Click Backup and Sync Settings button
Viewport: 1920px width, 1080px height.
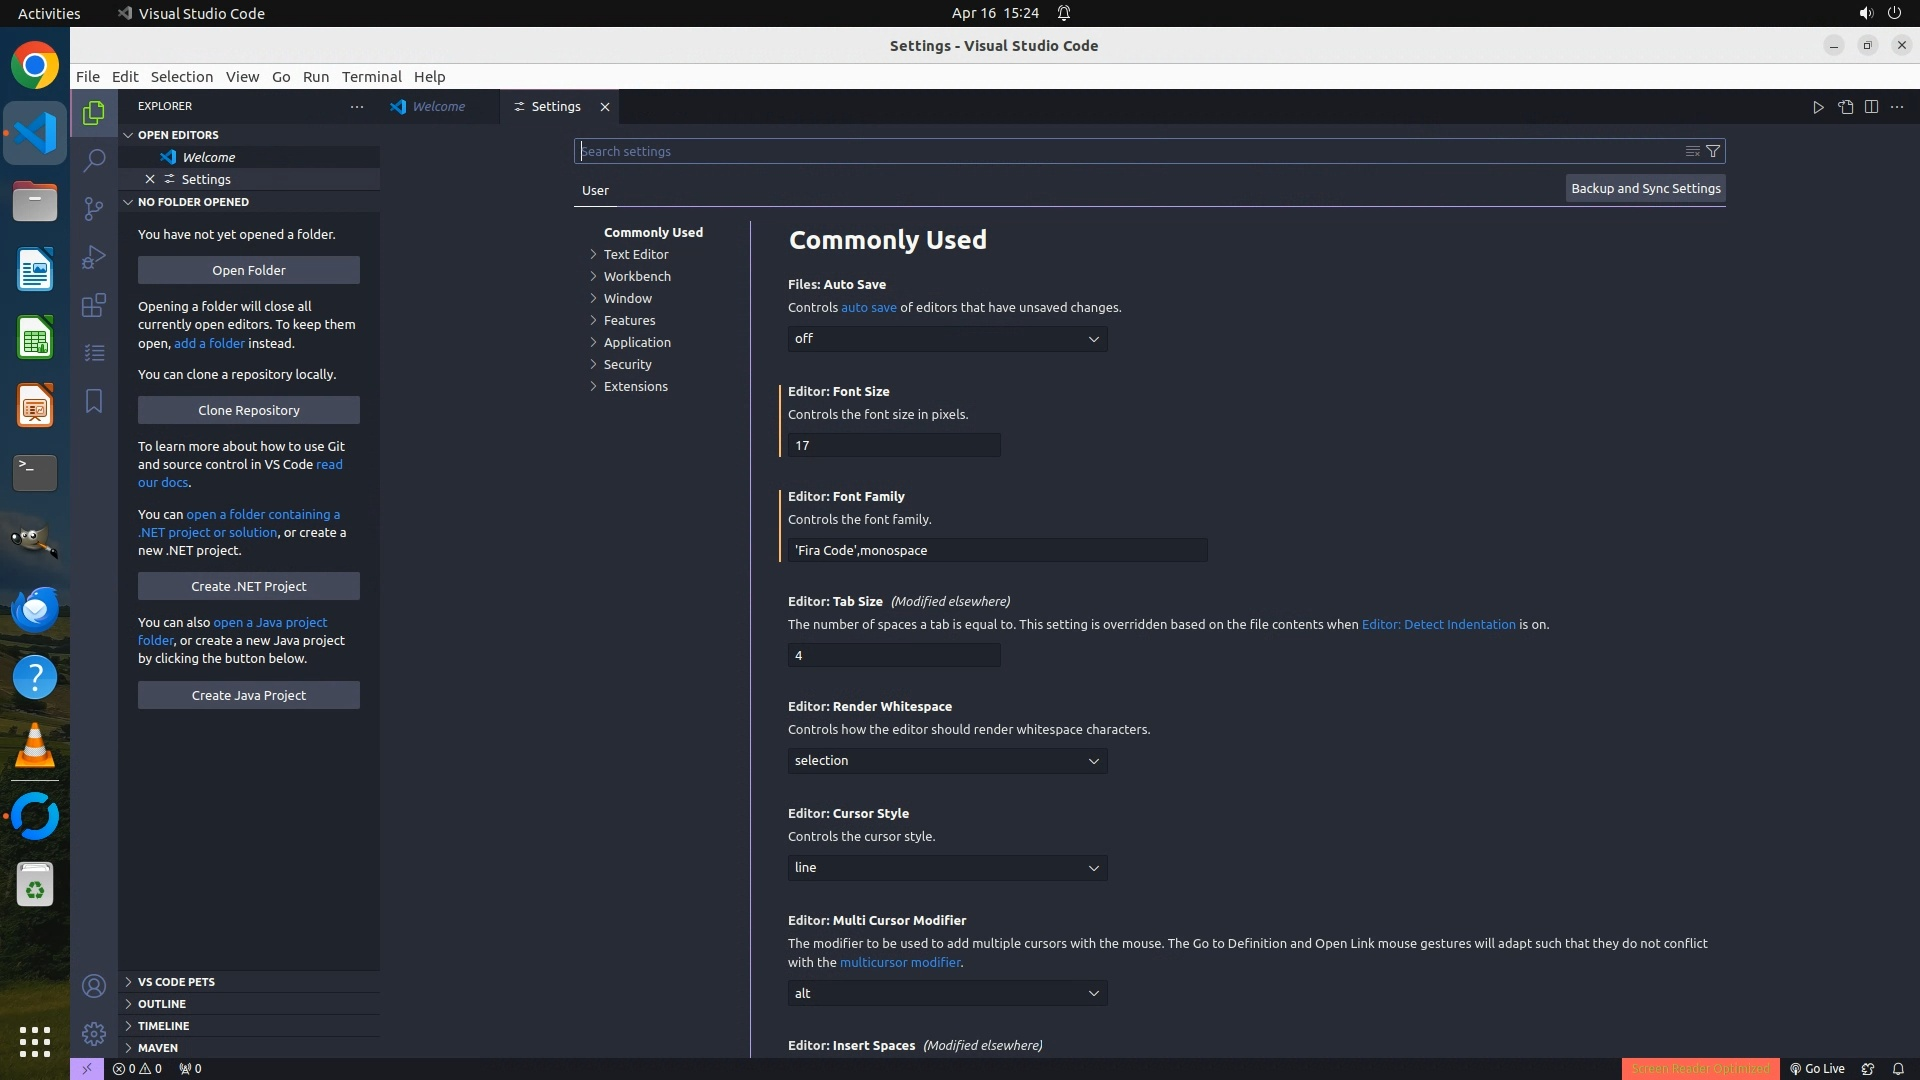click(1645, 188)
